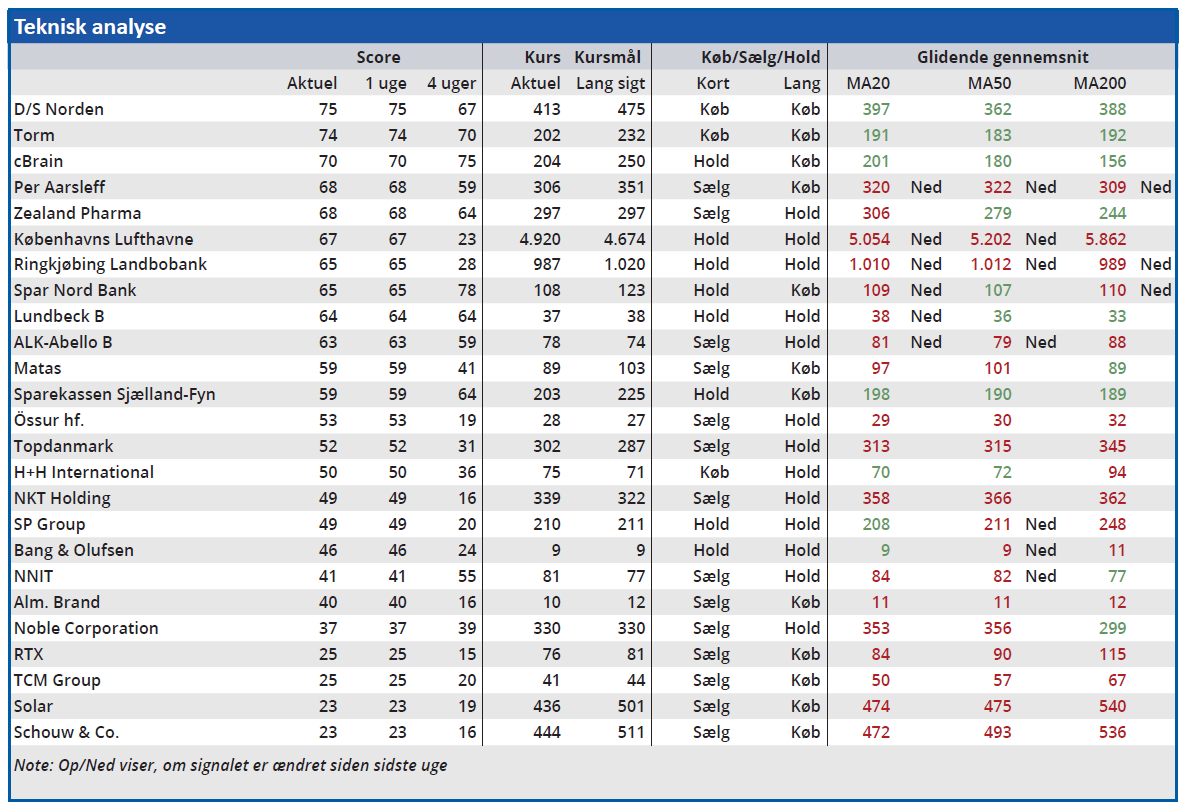Select Sparekassen Sjælland-Fyn in the list
The width and height of the screenshot is (1186, 809).
pos(114,394)
